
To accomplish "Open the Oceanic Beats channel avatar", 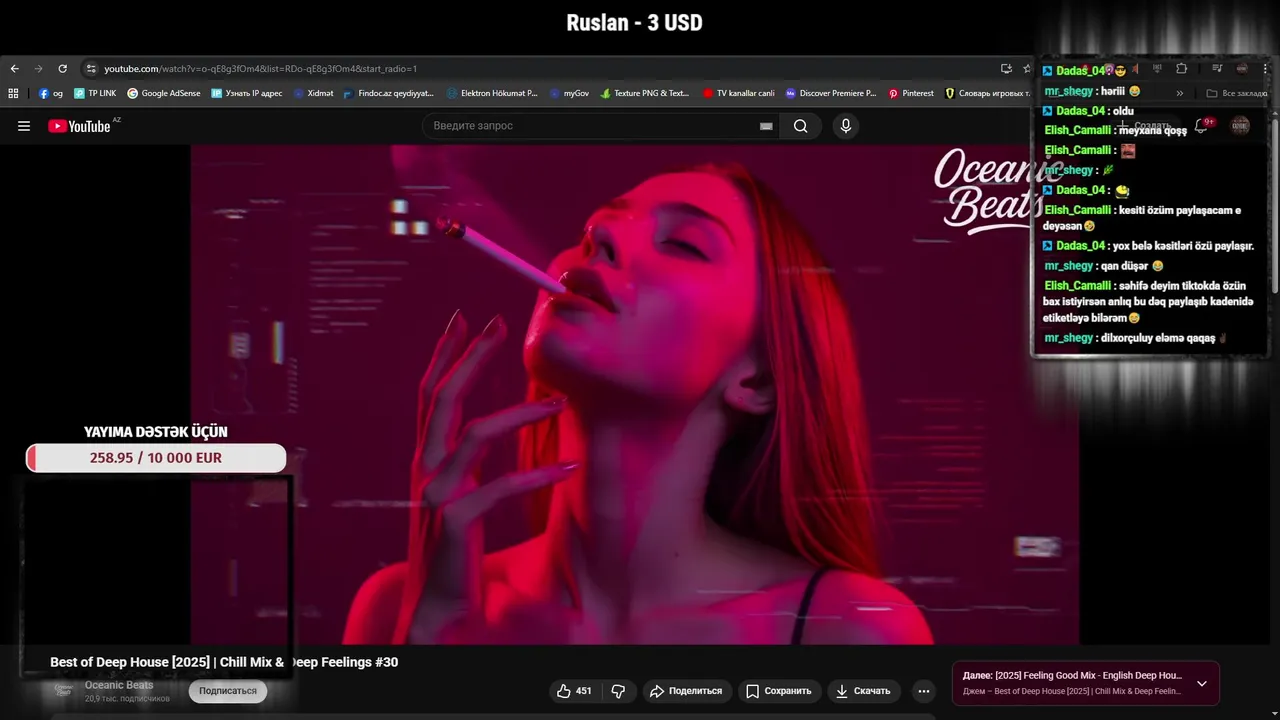I will [63, 690].
